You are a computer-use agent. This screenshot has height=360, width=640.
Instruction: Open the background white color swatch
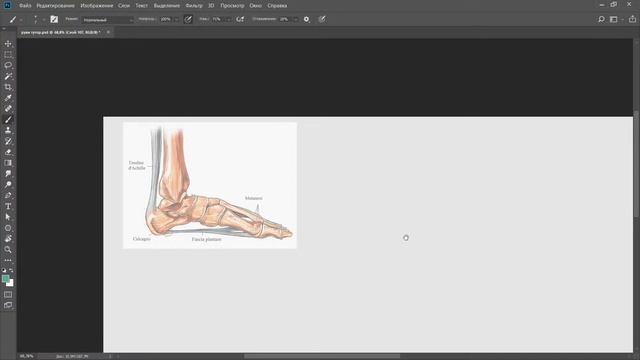tap(11, 283)
